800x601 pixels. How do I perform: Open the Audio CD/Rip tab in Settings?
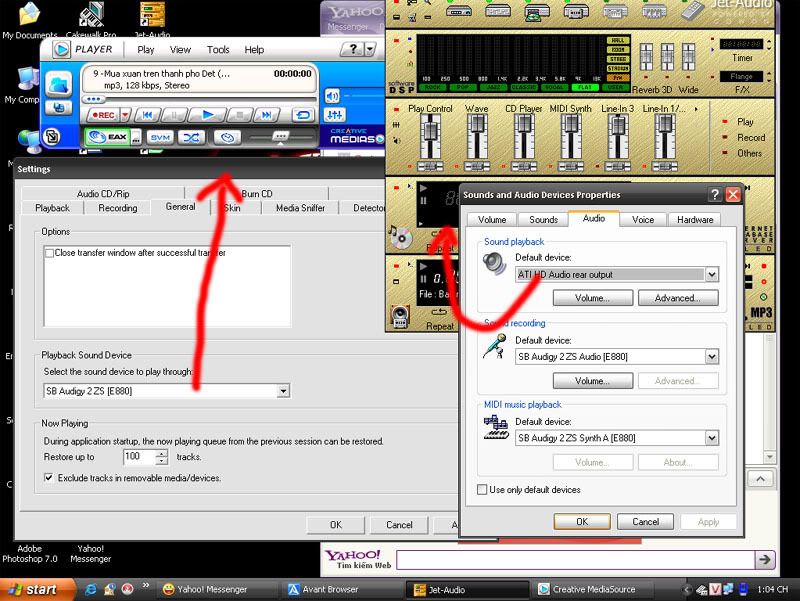pyautogui.click(x=103, y=194)
